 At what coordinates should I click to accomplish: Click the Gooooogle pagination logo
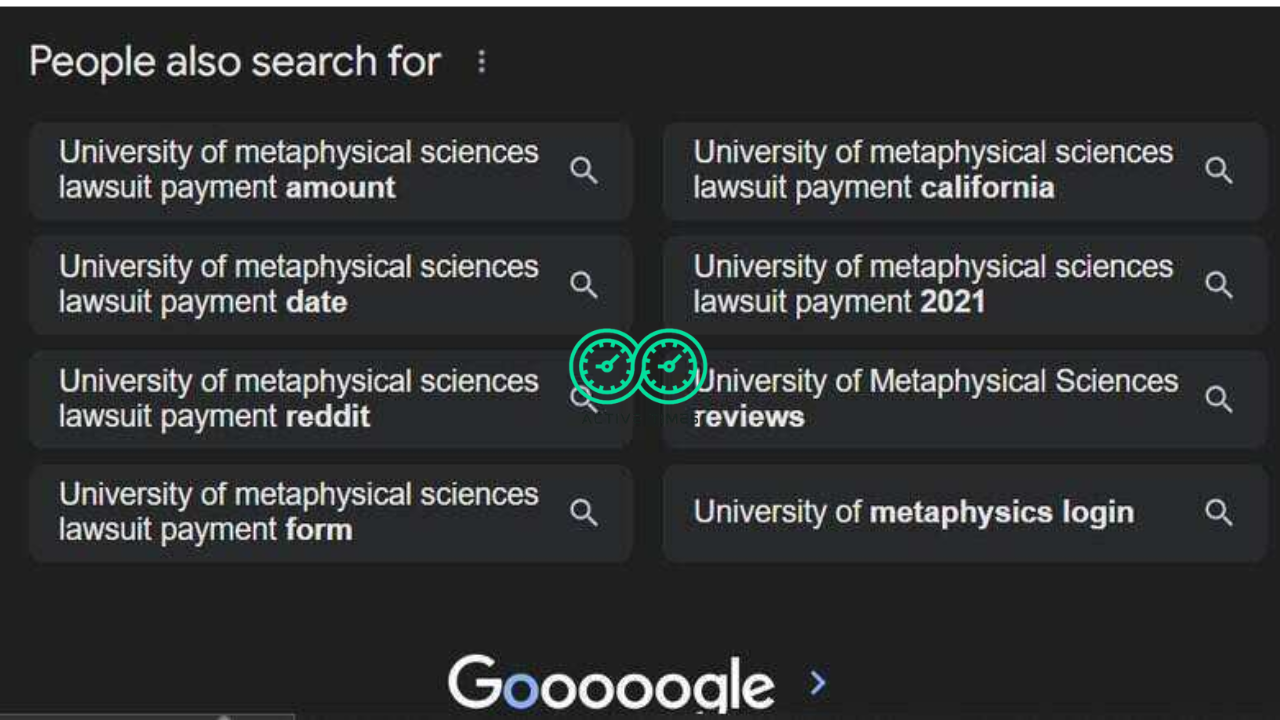coord(611,682)
